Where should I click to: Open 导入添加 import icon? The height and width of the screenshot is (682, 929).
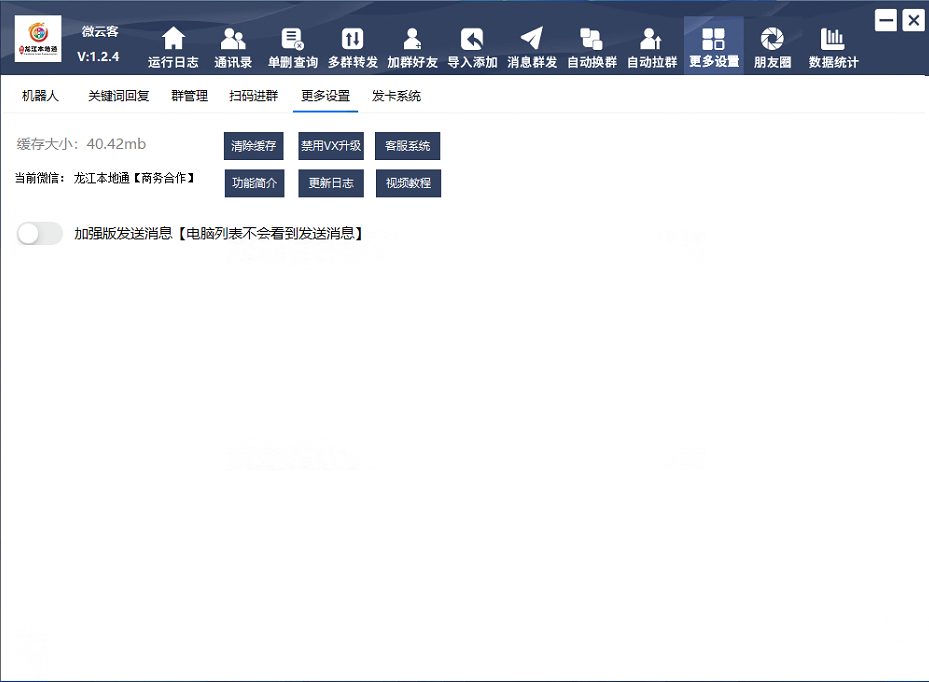[x=472, y=40]
